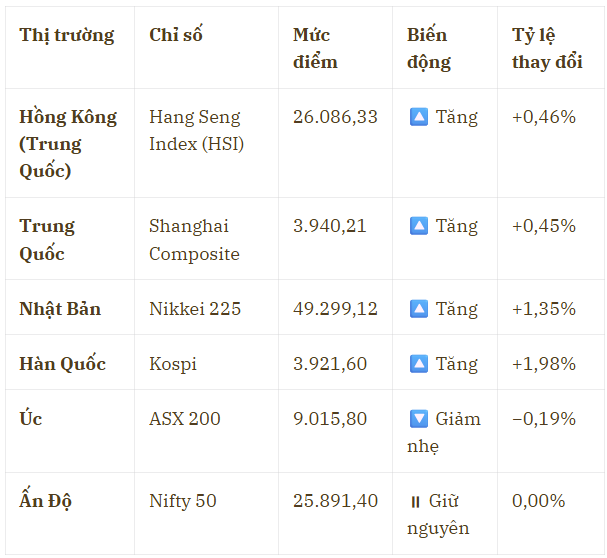Click the Kospi change +1,98%

(543, 364)
